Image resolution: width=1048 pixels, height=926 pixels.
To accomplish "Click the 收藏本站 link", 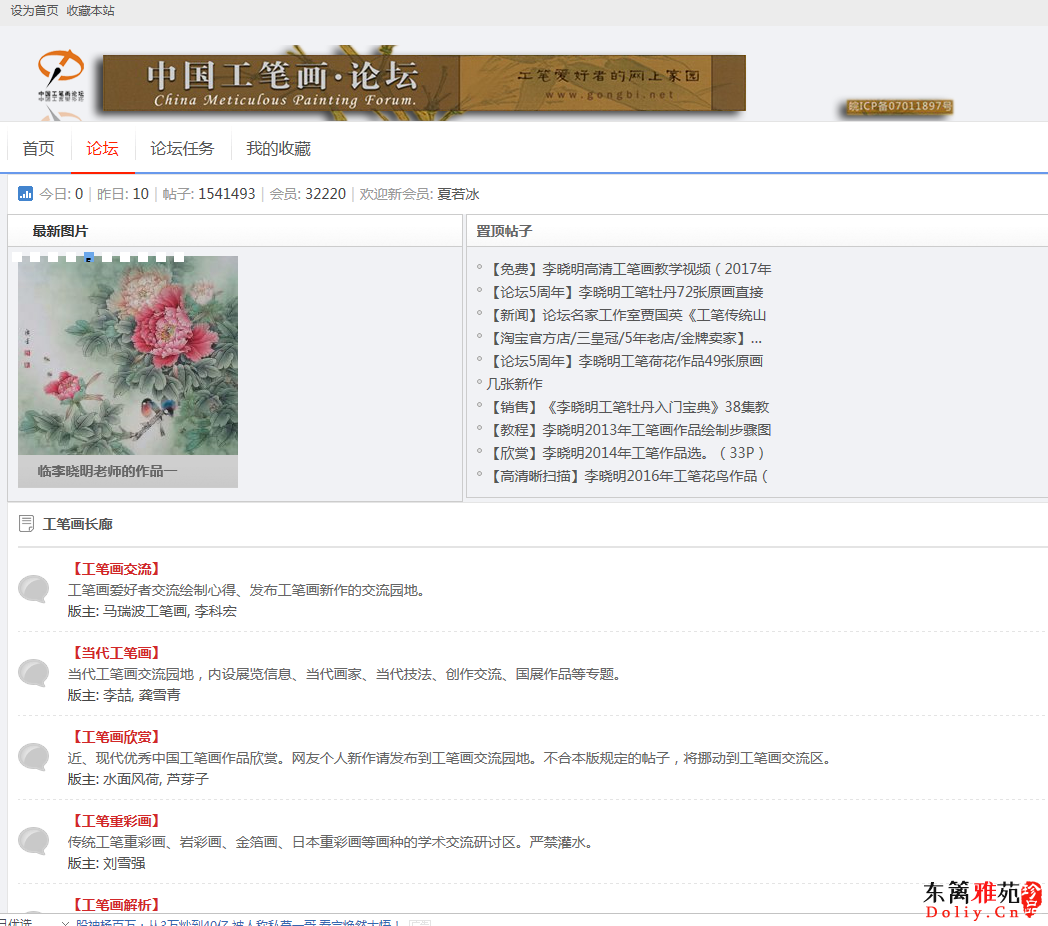I will [90, 11].
